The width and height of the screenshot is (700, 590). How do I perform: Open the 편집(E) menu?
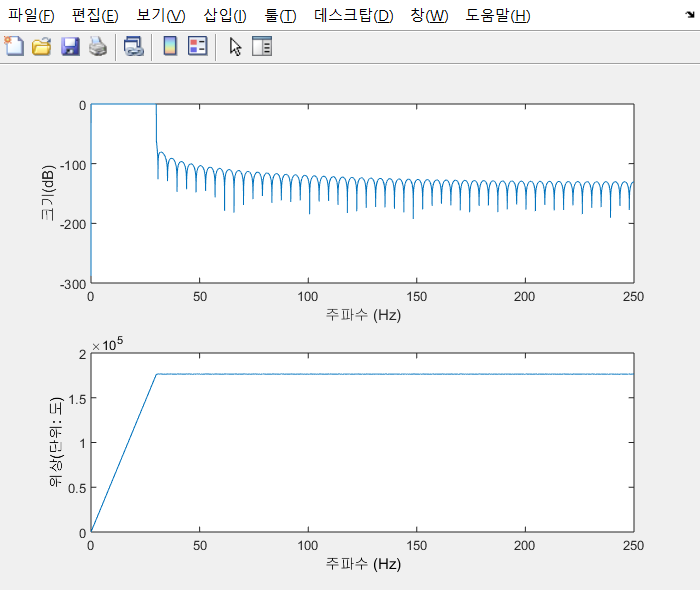click(95, 16)
